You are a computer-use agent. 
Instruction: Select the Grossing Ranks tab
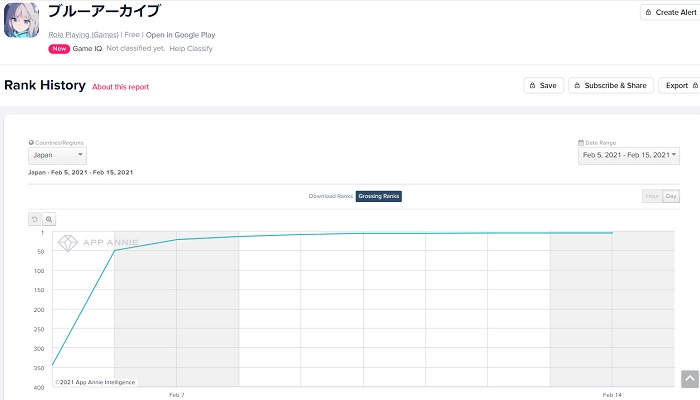coord(379,196)
